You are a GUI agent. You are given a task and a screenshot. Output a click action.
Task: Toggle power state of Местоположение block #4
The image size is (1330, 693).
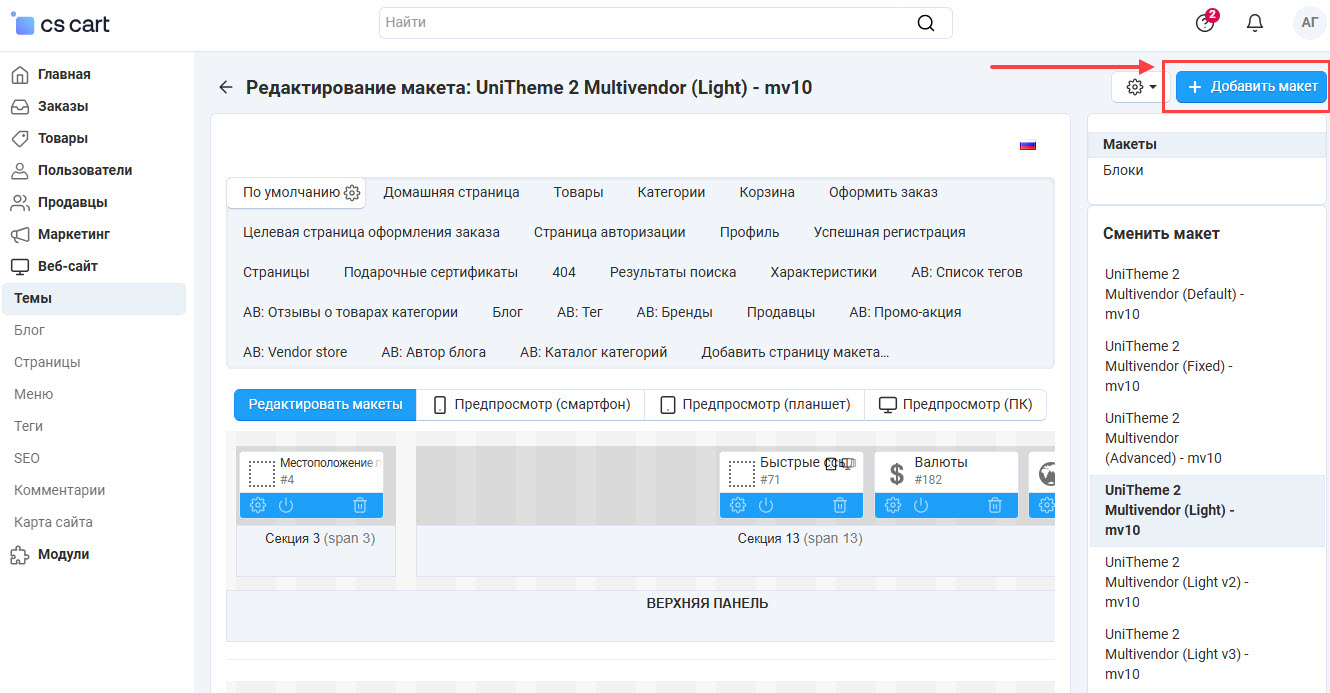click(x=286, y=505)
